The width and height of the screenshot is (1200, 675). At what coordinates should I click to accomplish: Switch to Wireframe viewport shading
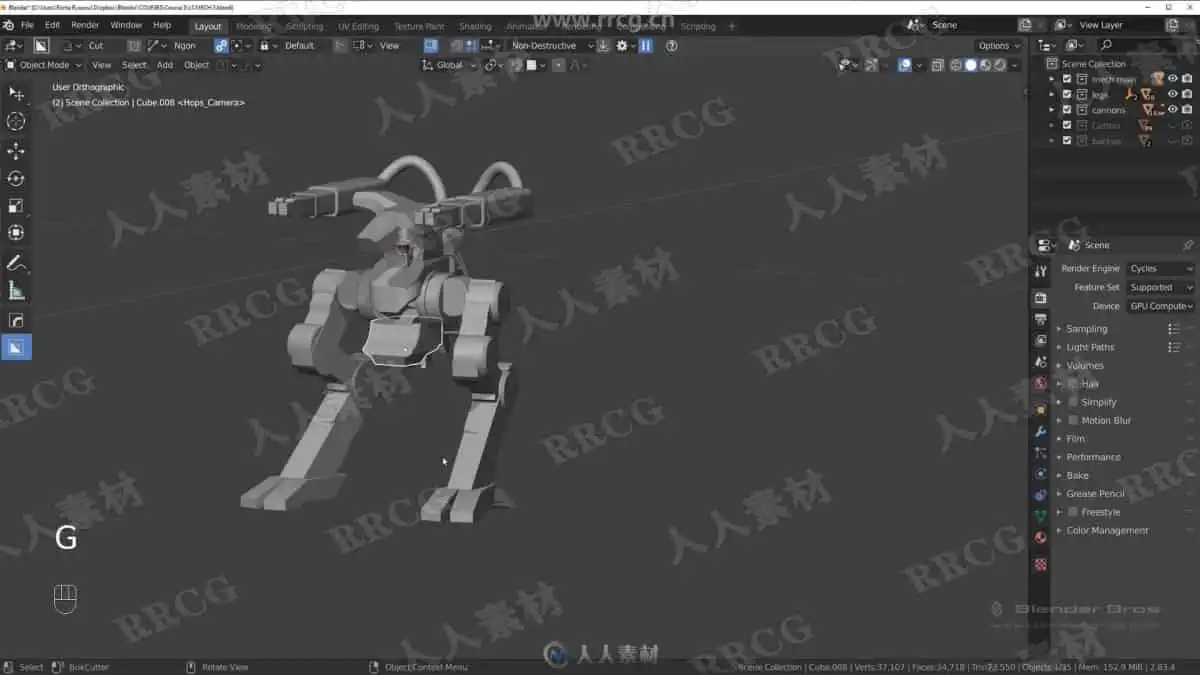956,65
